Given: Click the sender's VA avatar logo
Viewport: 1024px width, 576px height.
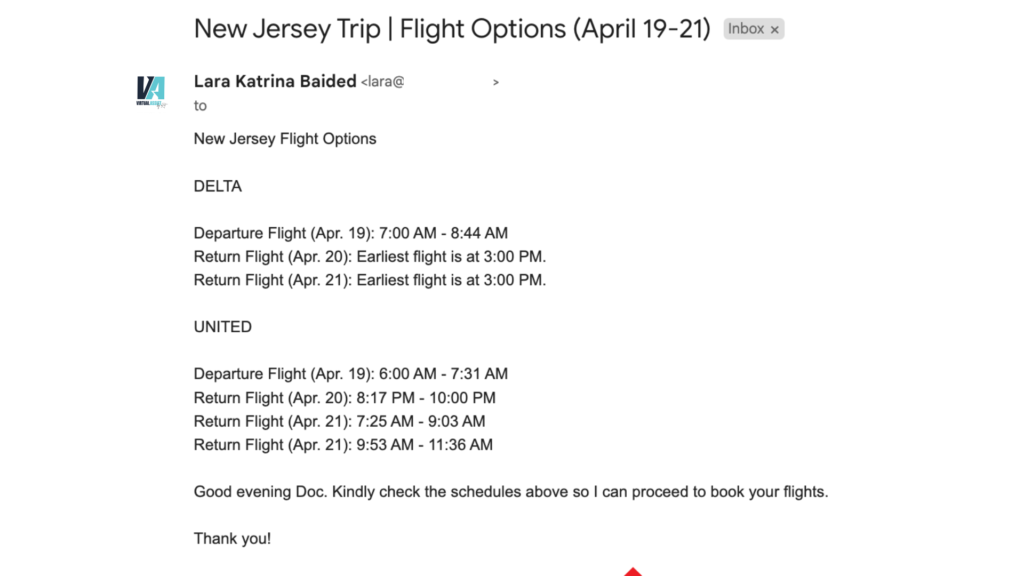Looking at the screenshot, I should pos(150,91).
